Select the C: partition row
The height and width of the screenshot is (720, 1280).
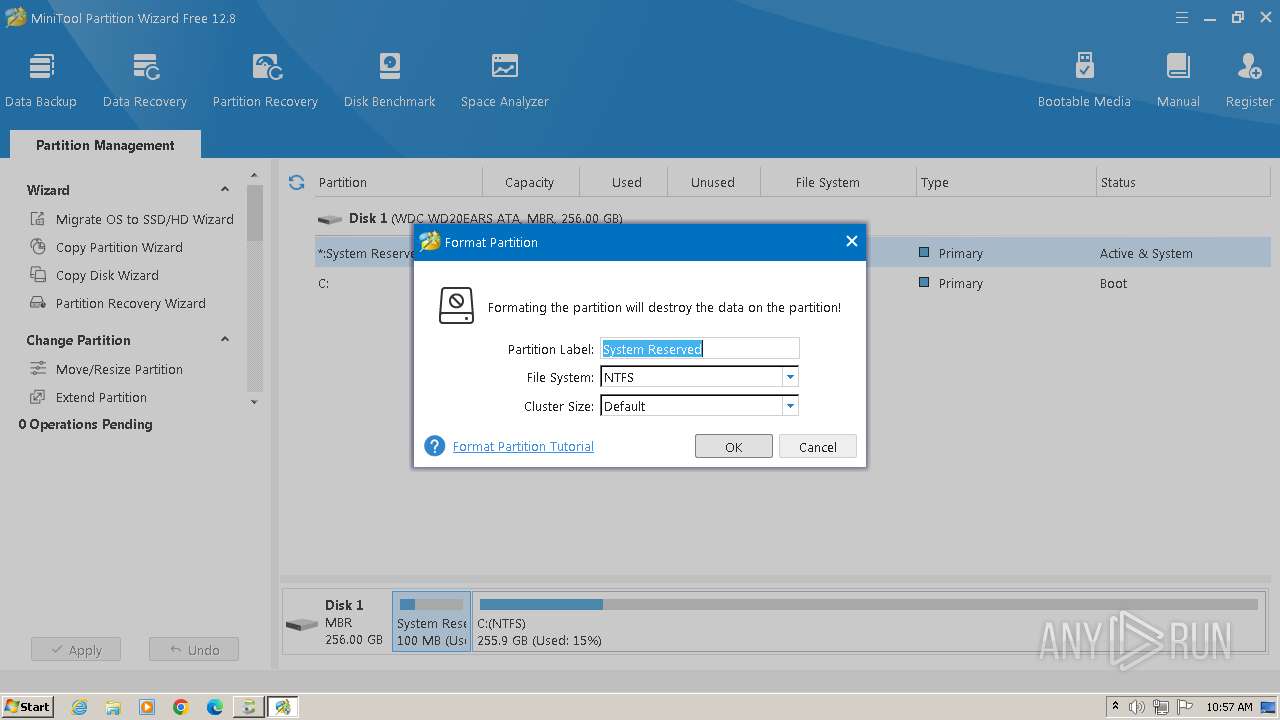[792, 283]
